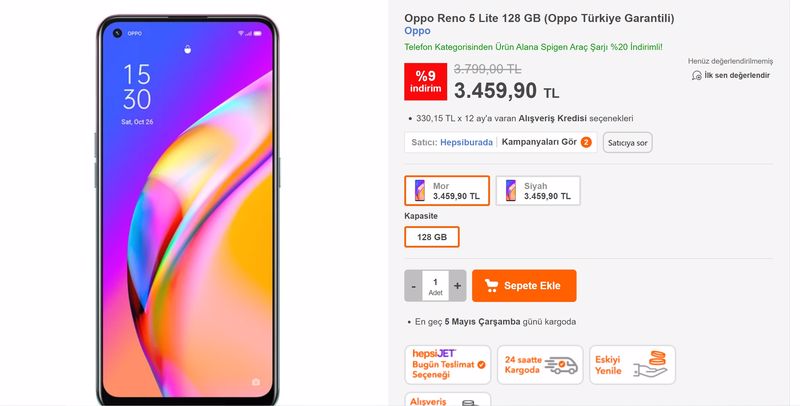Choose the 128 GB capacity option
Screen dimensions: 800x406
(432, 237)
